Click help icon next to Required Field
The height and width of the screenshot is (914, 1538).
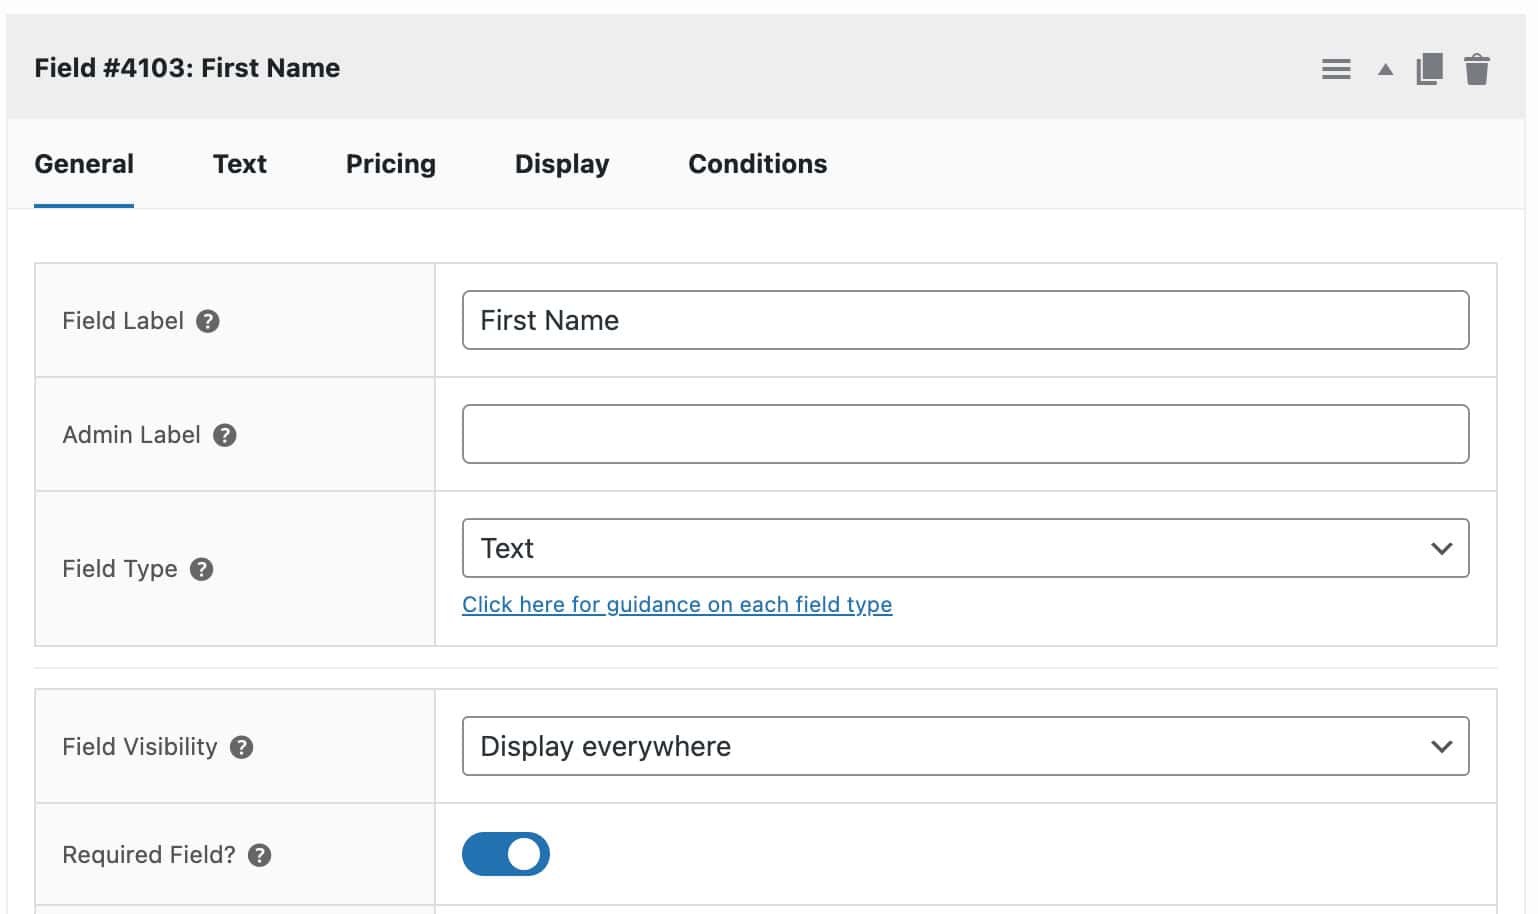coord(259,855)
